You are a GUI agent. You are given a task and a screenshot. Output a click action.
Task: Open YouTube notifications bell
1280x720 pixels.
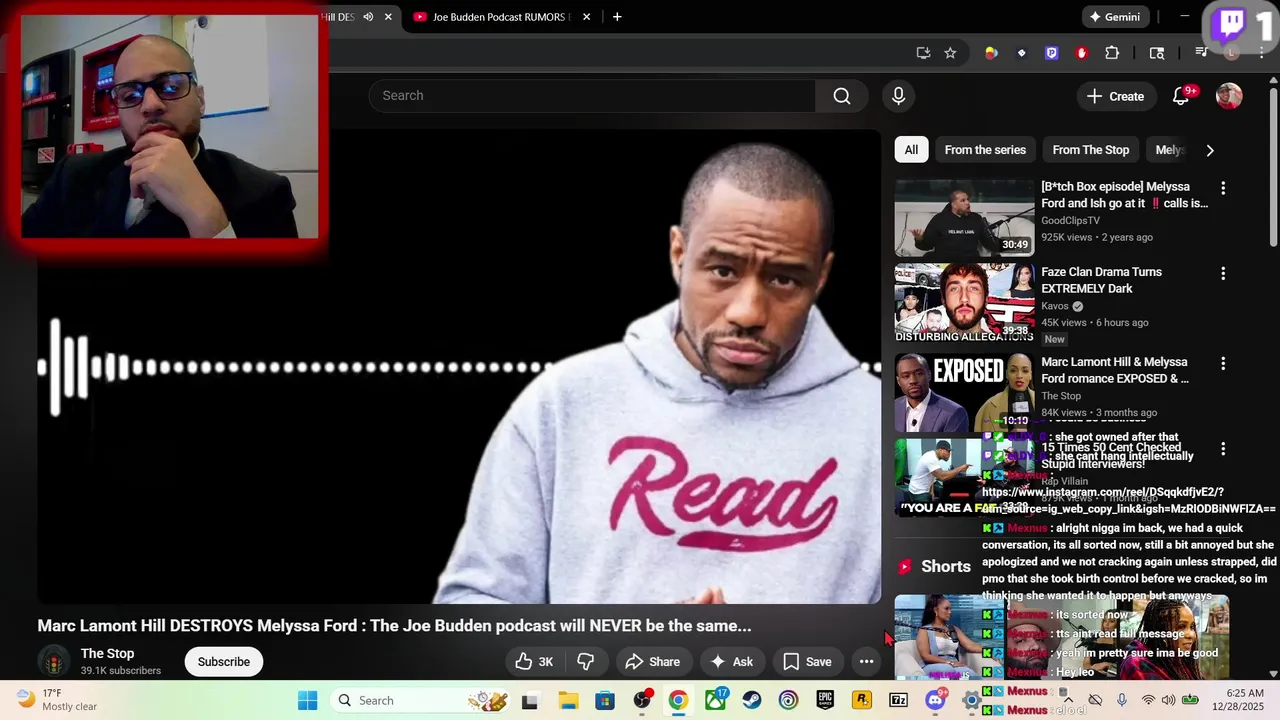coord(1181,96)
